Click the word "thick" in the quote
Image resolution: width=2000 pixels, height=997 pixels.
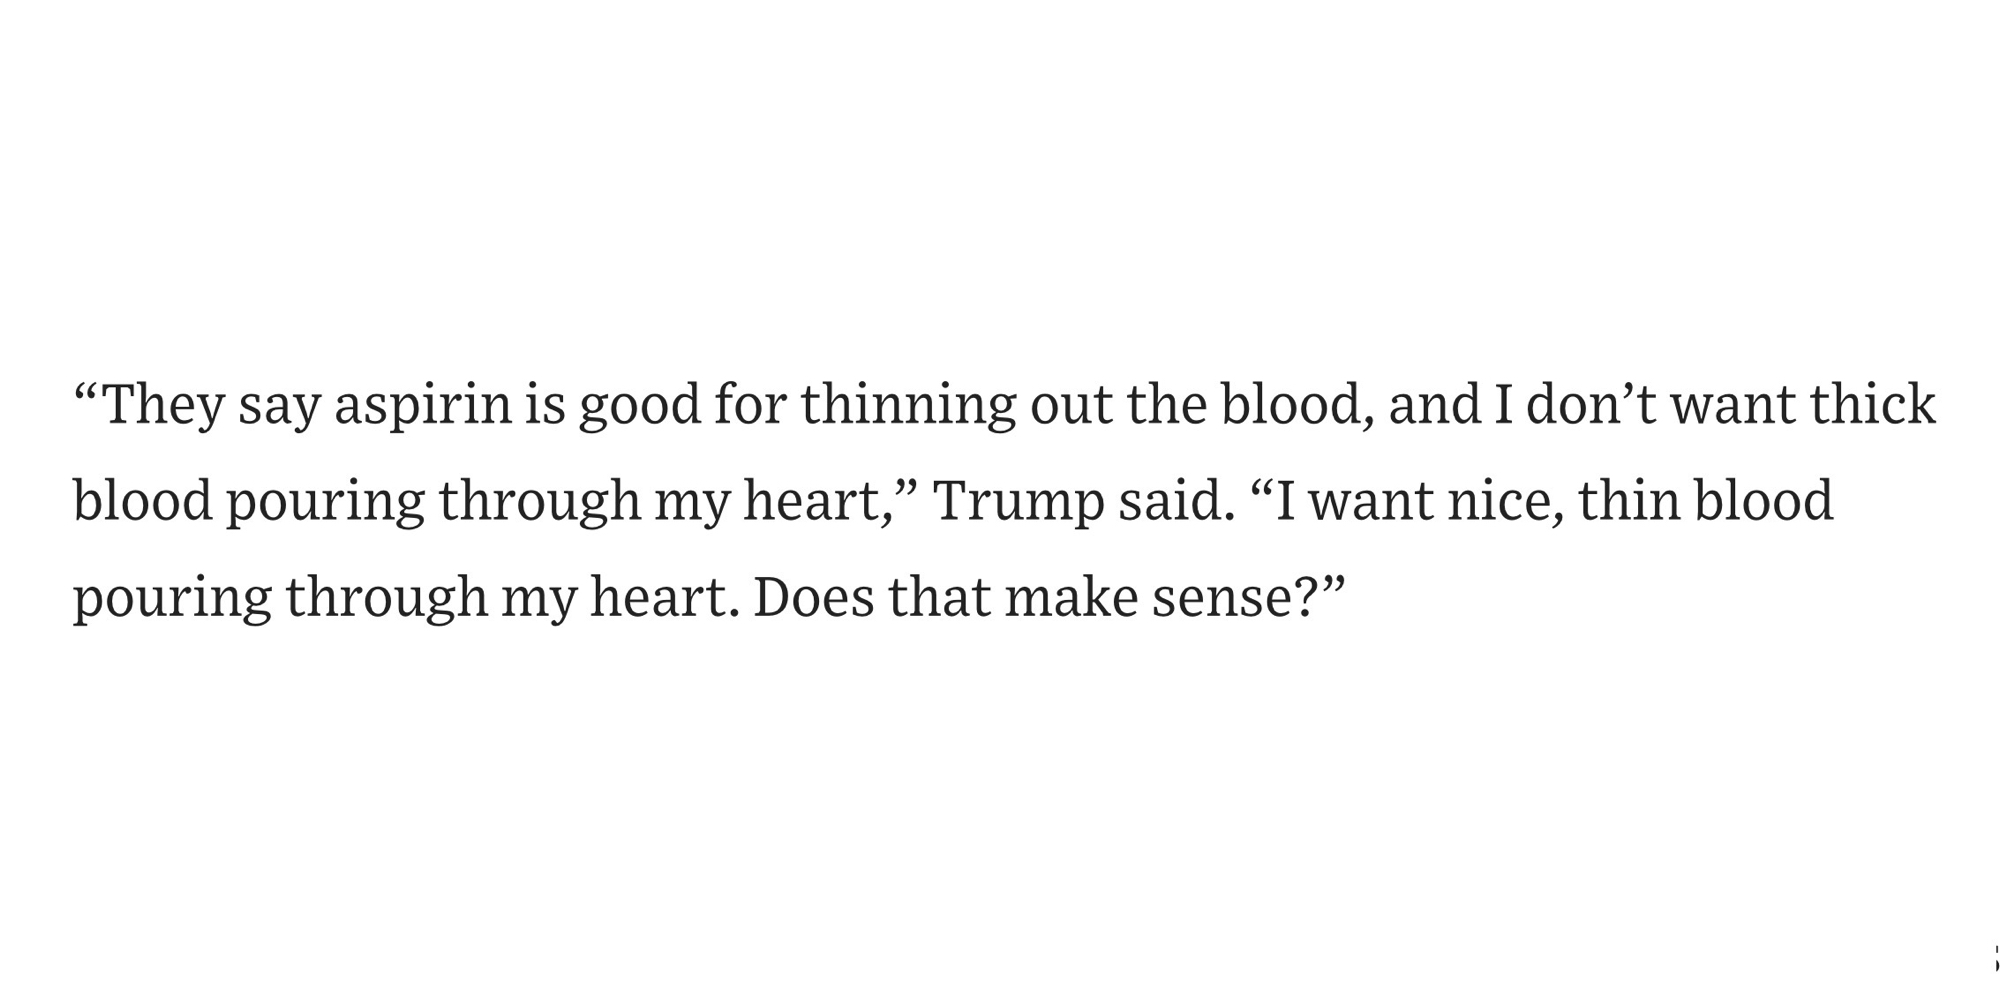click(x=1873, y=406)
